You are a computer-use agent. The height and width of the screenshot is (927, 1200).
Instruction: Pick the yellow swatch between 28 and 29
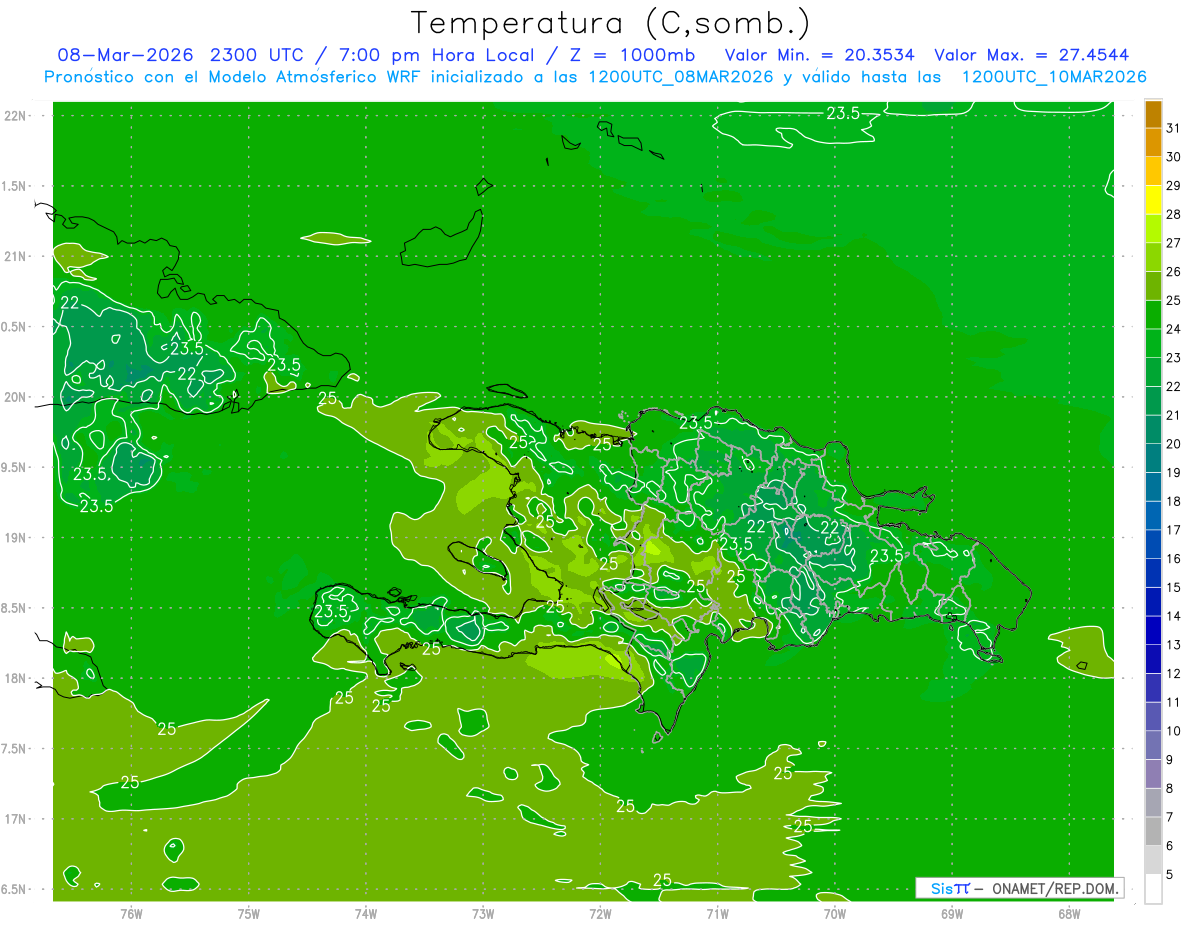1153,200
